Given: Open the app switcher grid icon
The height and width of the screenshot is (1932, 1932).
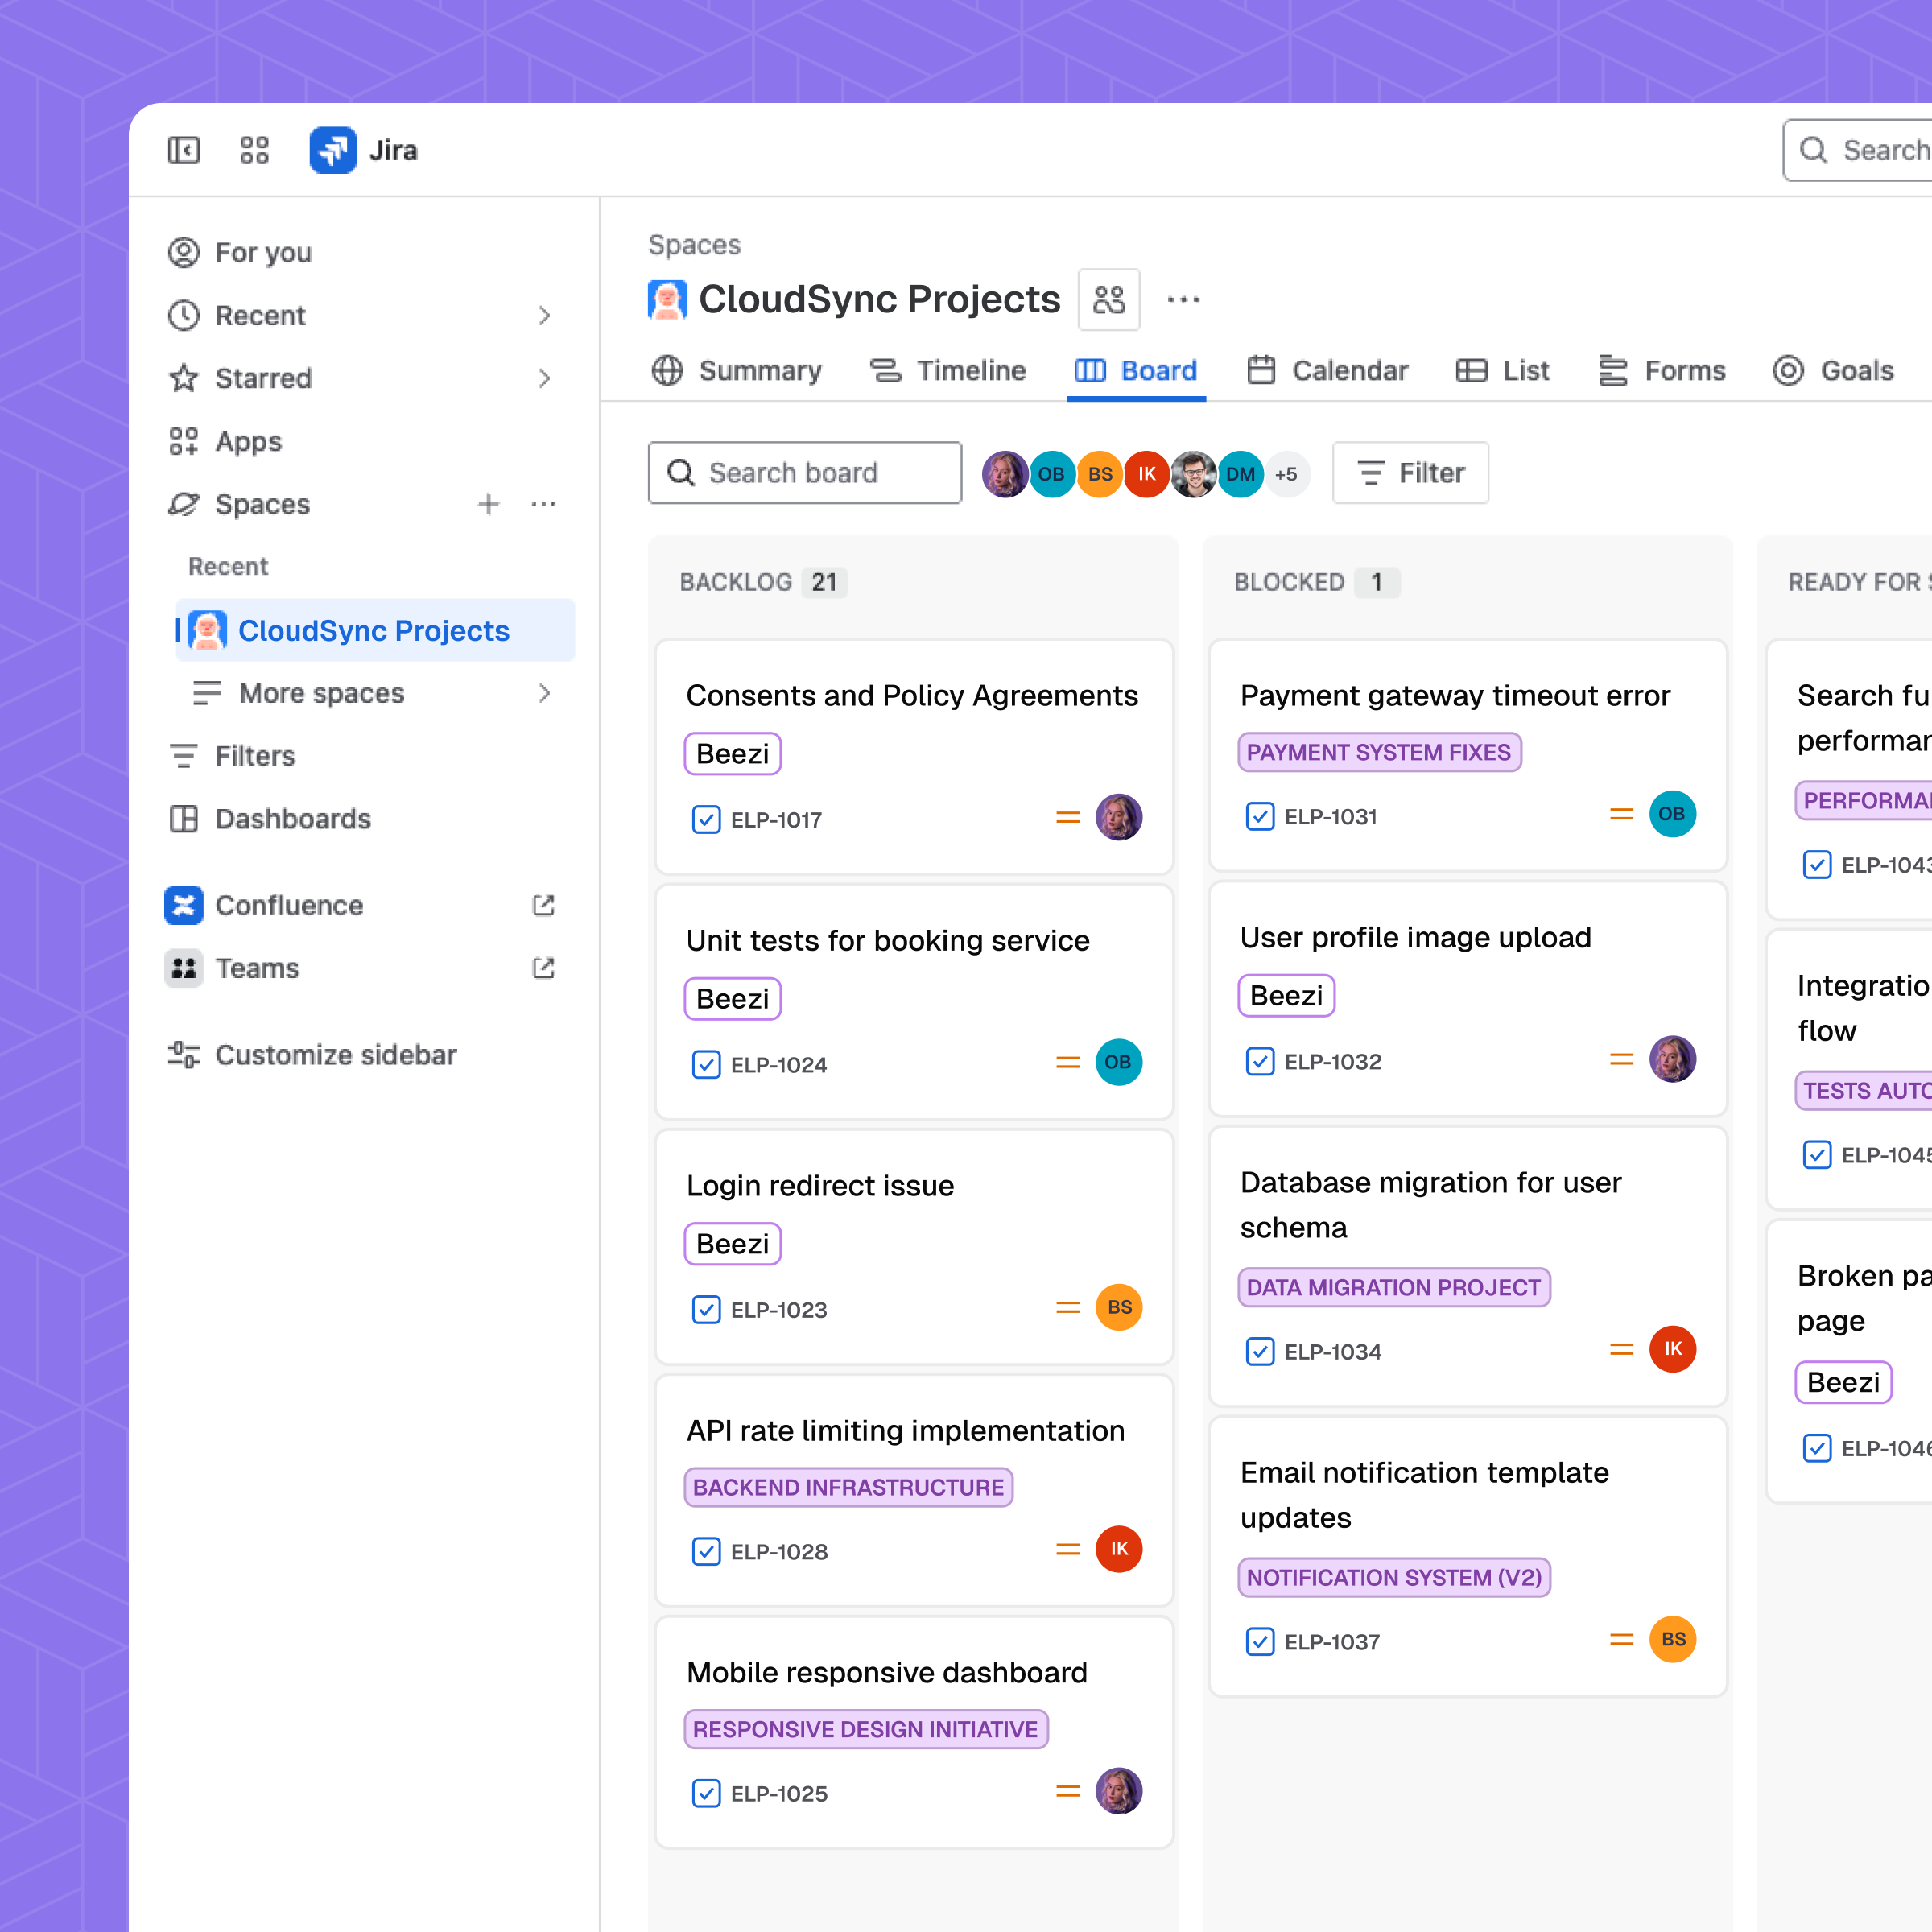Looking at the screenshot, I should (254, 150).
